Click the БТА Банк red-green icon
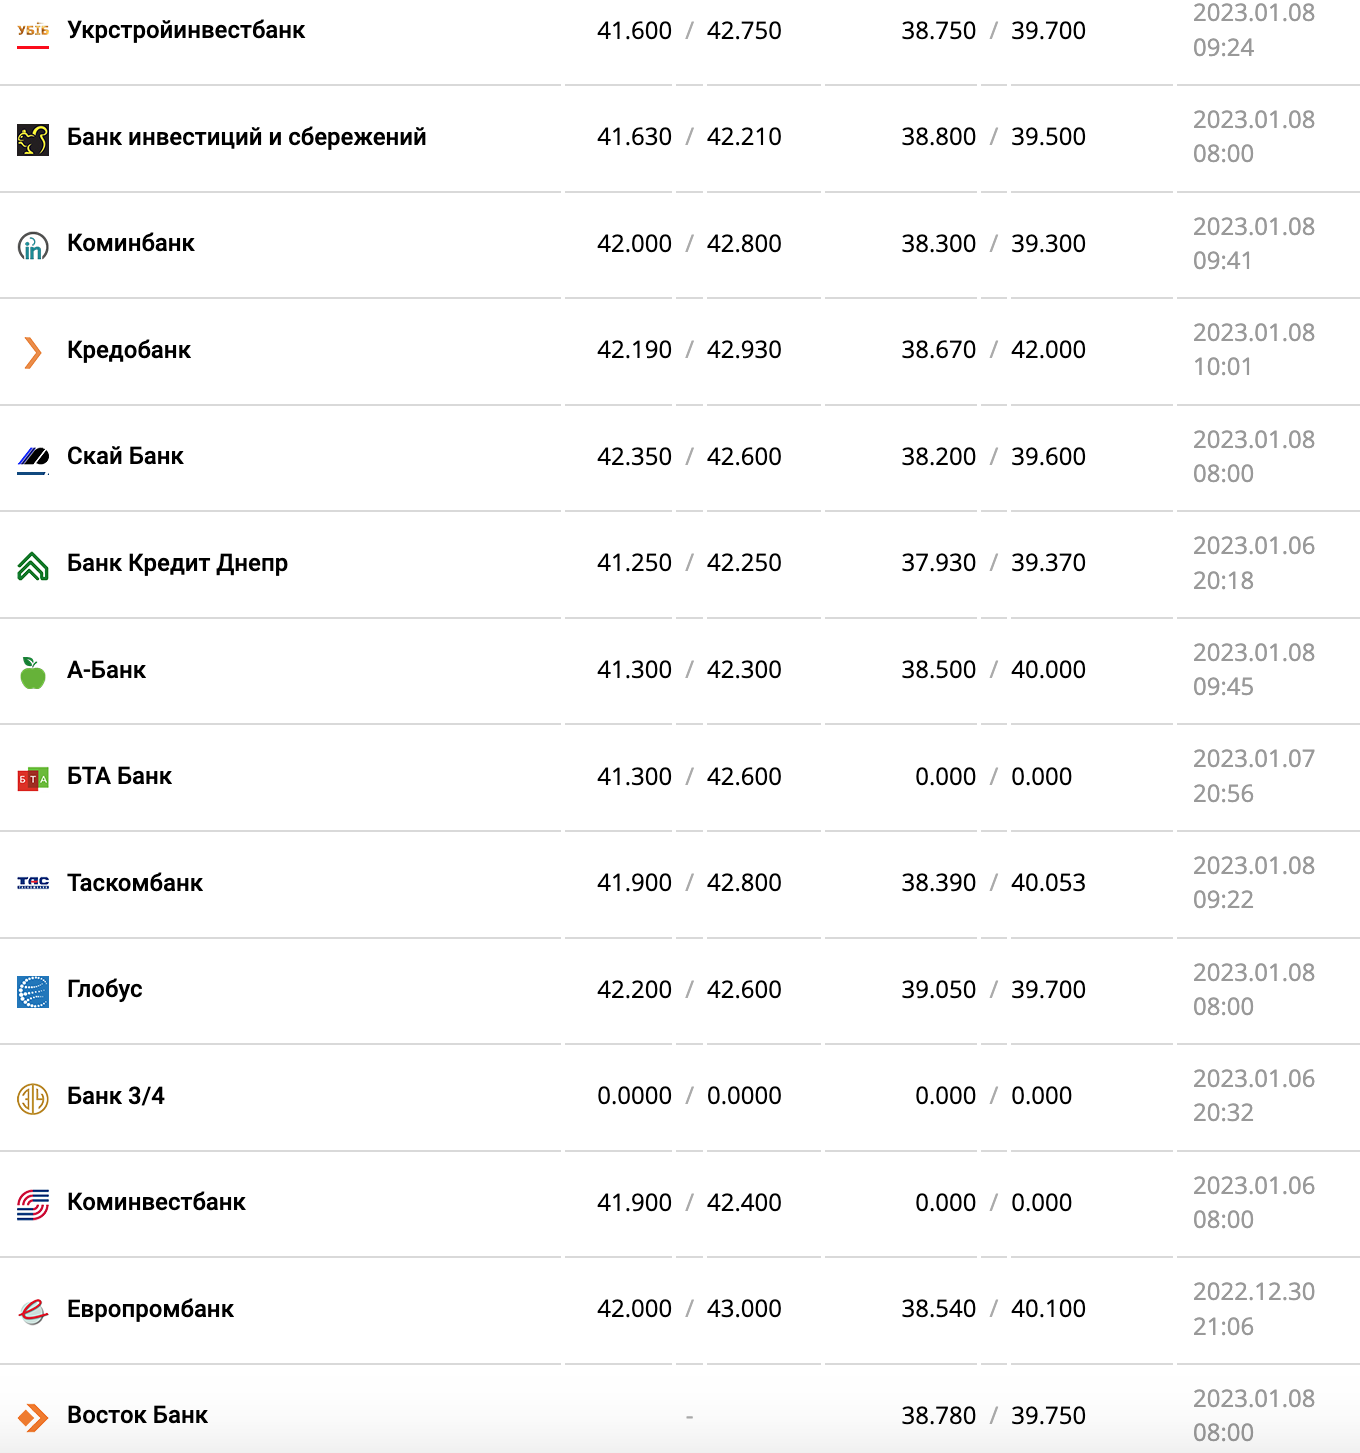This screenshot has width=1360, height=1453. coord(33,778)
